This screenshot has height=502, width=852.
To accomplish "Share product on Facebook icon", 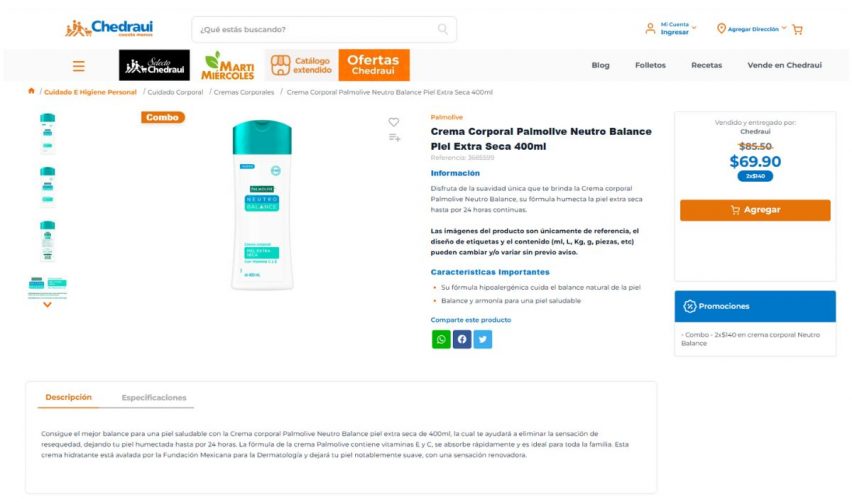I will (462, 339).
